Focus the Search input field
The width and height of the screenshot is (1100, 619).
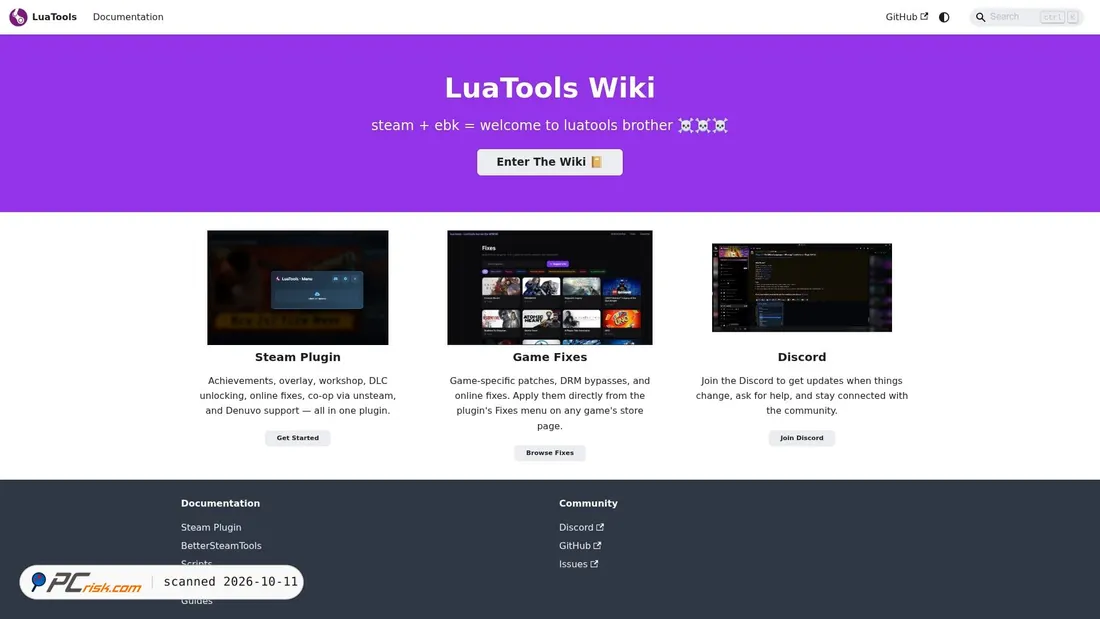coord(1027,17)
